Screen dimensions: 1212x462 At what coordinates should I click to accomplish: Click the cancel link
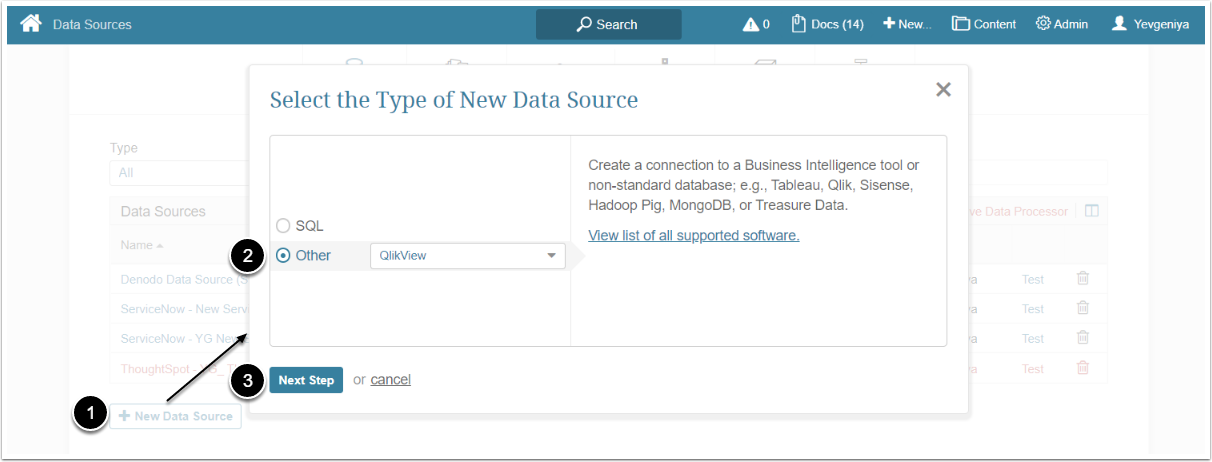(x=390, y=380)
